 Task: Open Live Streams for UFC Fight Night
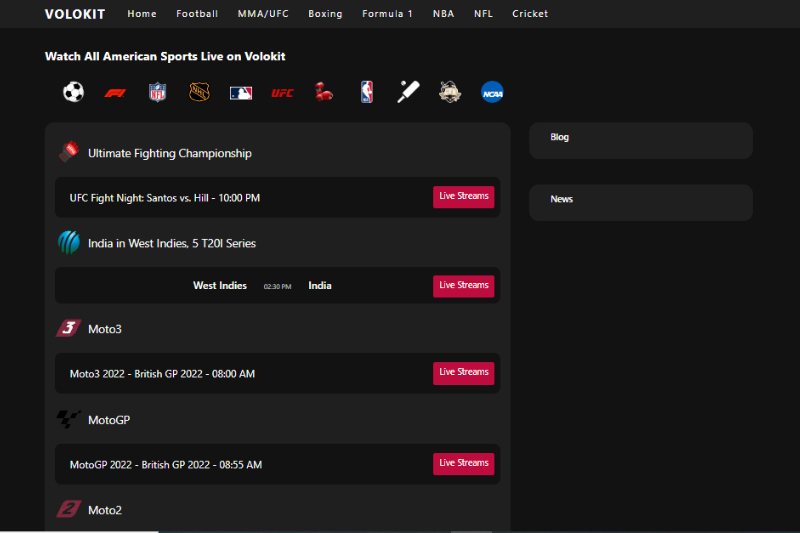(464, 197)
